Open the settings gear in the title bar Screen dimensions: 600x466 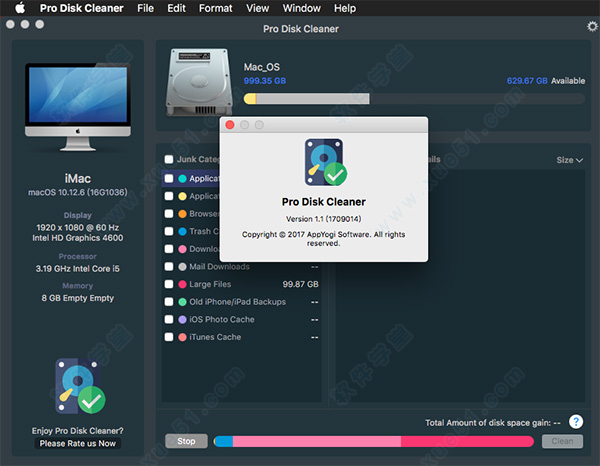pos(592,26)
